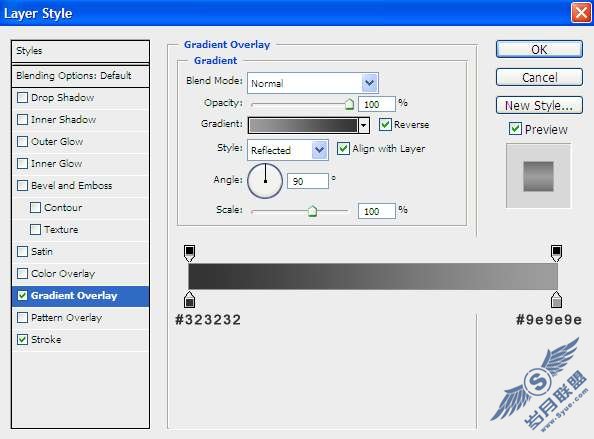Open the Drop Shadow settings label
This screenshot has height=439, width=594.
click(x=63, y=98)
